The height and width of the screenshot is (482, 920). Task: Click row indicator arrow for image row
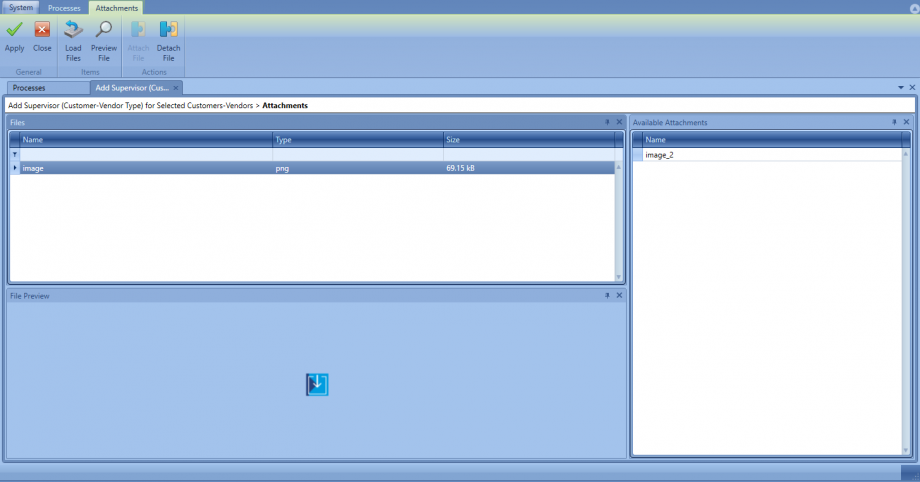pyautogui.click(x=15, y=168)
